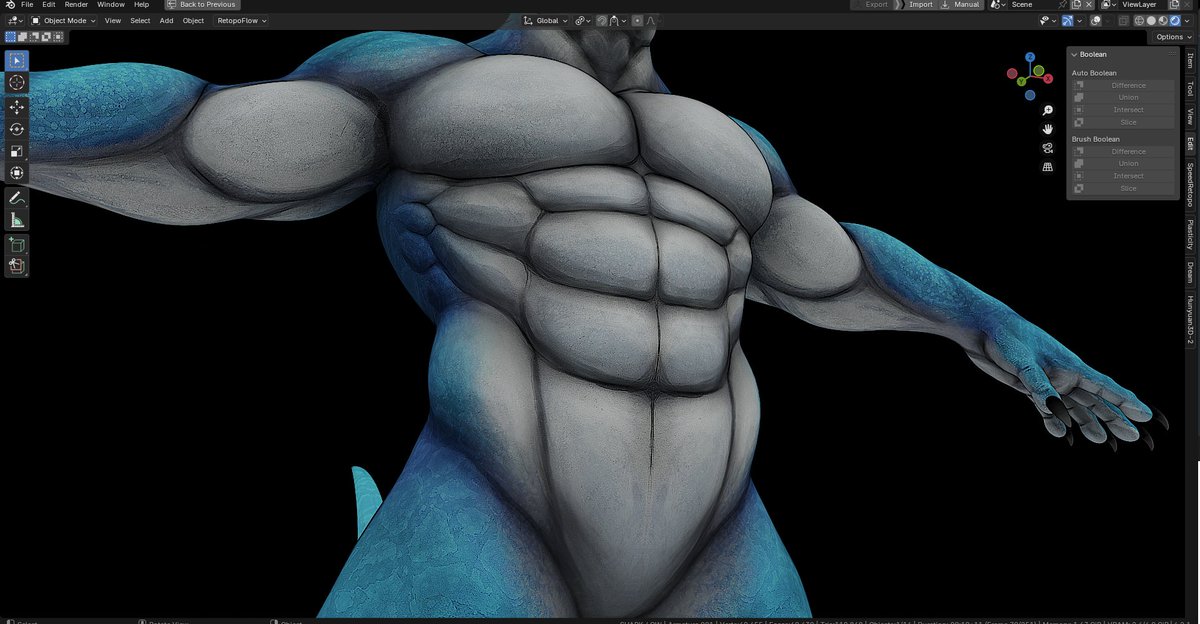Apply Union under Auto Boolean
This screenshot has width=1200, height=624.
1128,97
